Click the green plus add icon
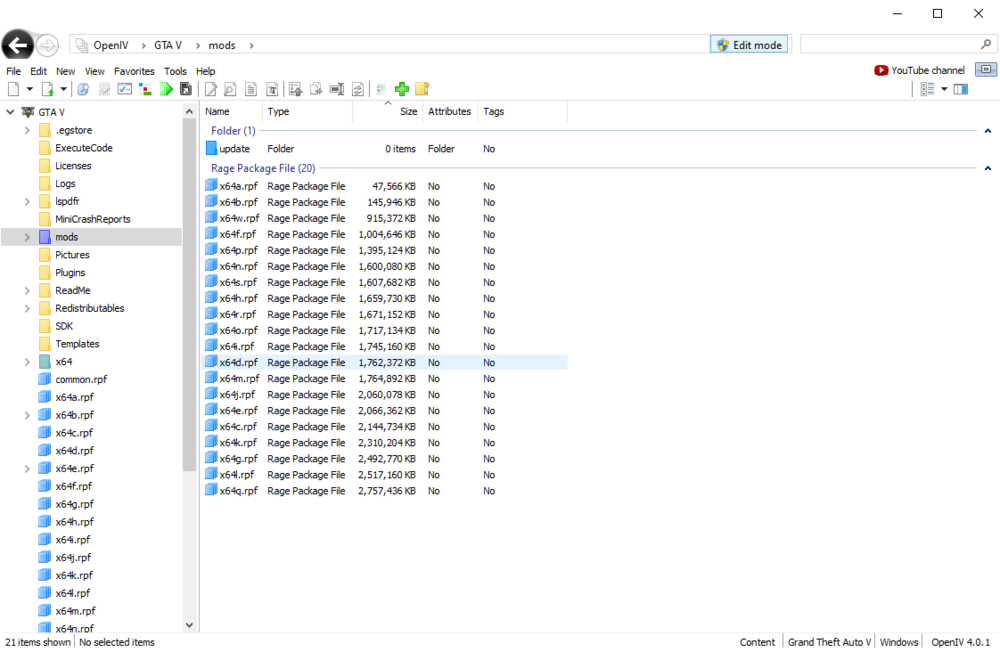This screenshot has width=1000, height=652. (x=402, y=89)
